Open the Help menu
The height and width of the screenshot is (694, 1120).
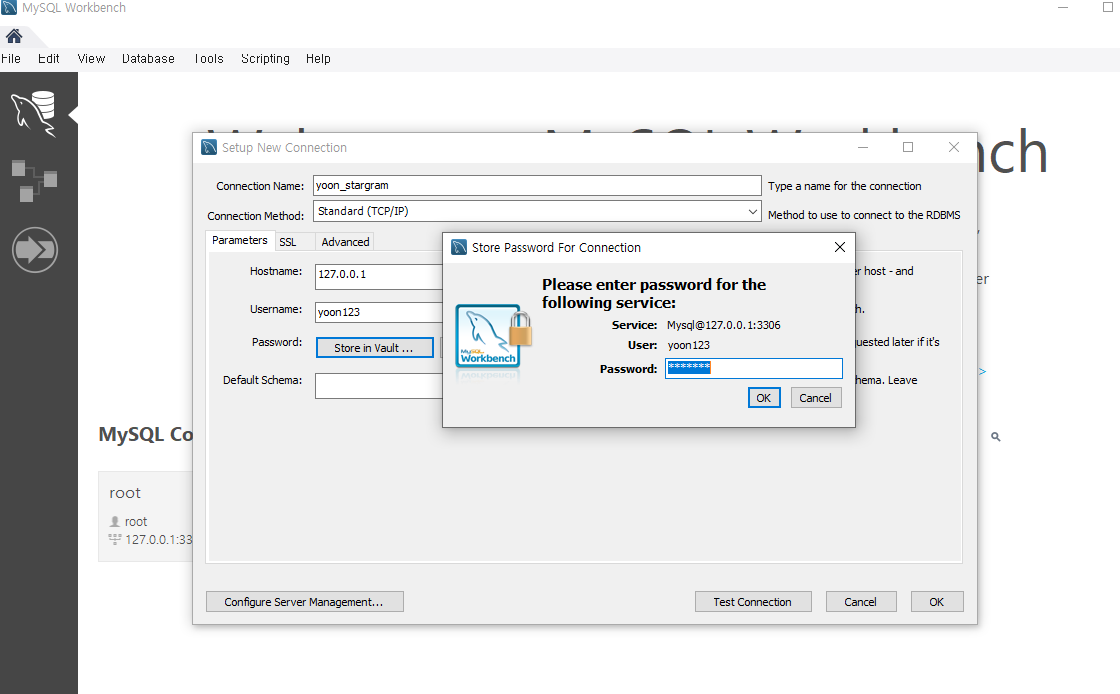(318, 59)
